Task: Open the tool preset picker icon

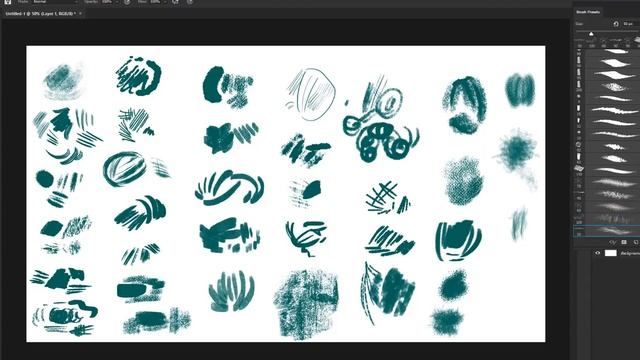Action: 7,2
